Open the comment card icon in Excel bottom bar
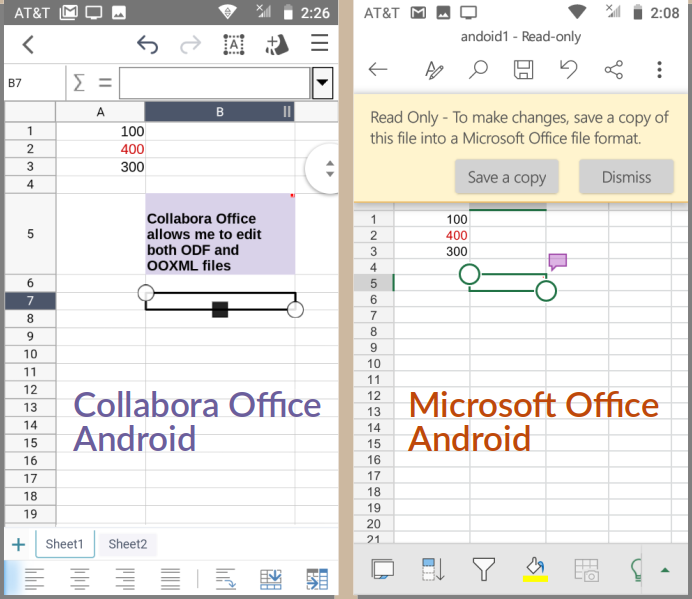692x599 pixels. (x=383, y=569)
